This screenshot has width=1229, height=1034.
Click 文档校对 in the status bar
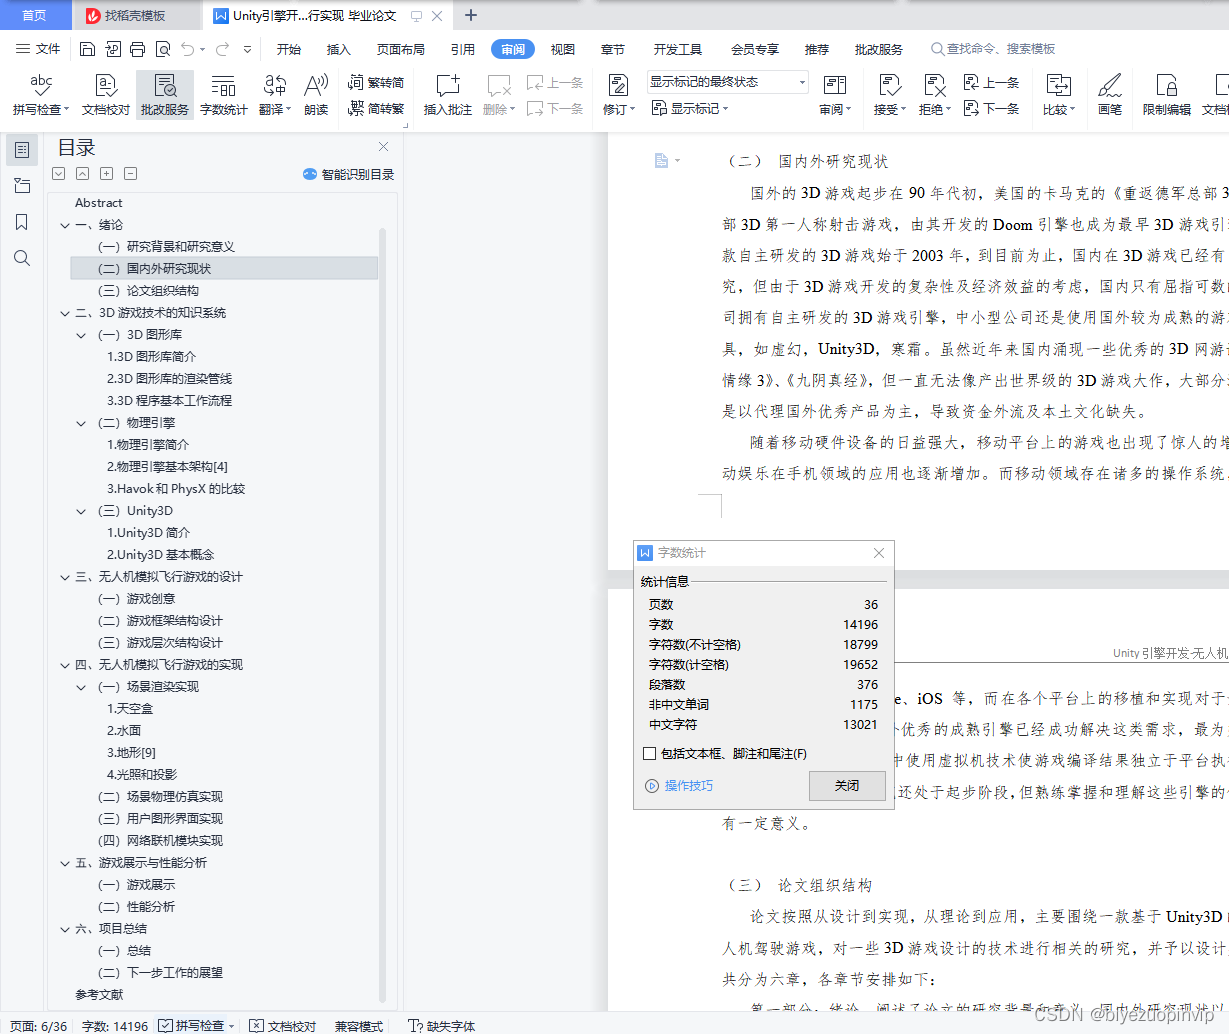click(283, 1026)
